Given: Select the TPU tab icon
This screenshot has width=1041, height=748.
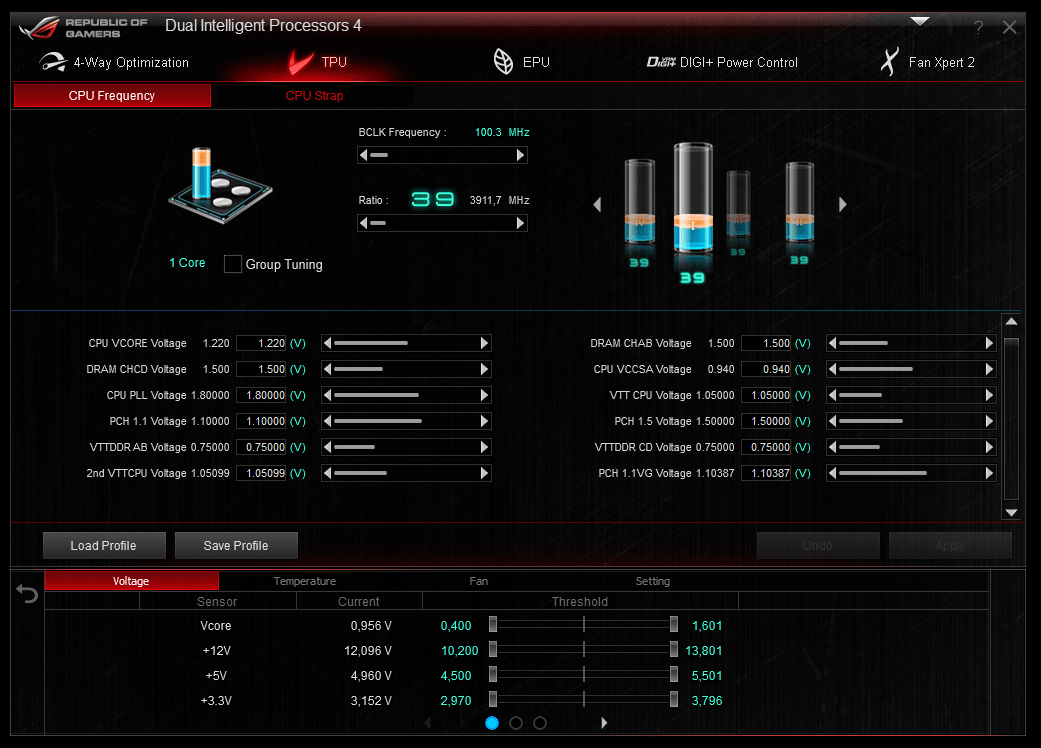Looking at the screenshot, I should tap(302, 61).
